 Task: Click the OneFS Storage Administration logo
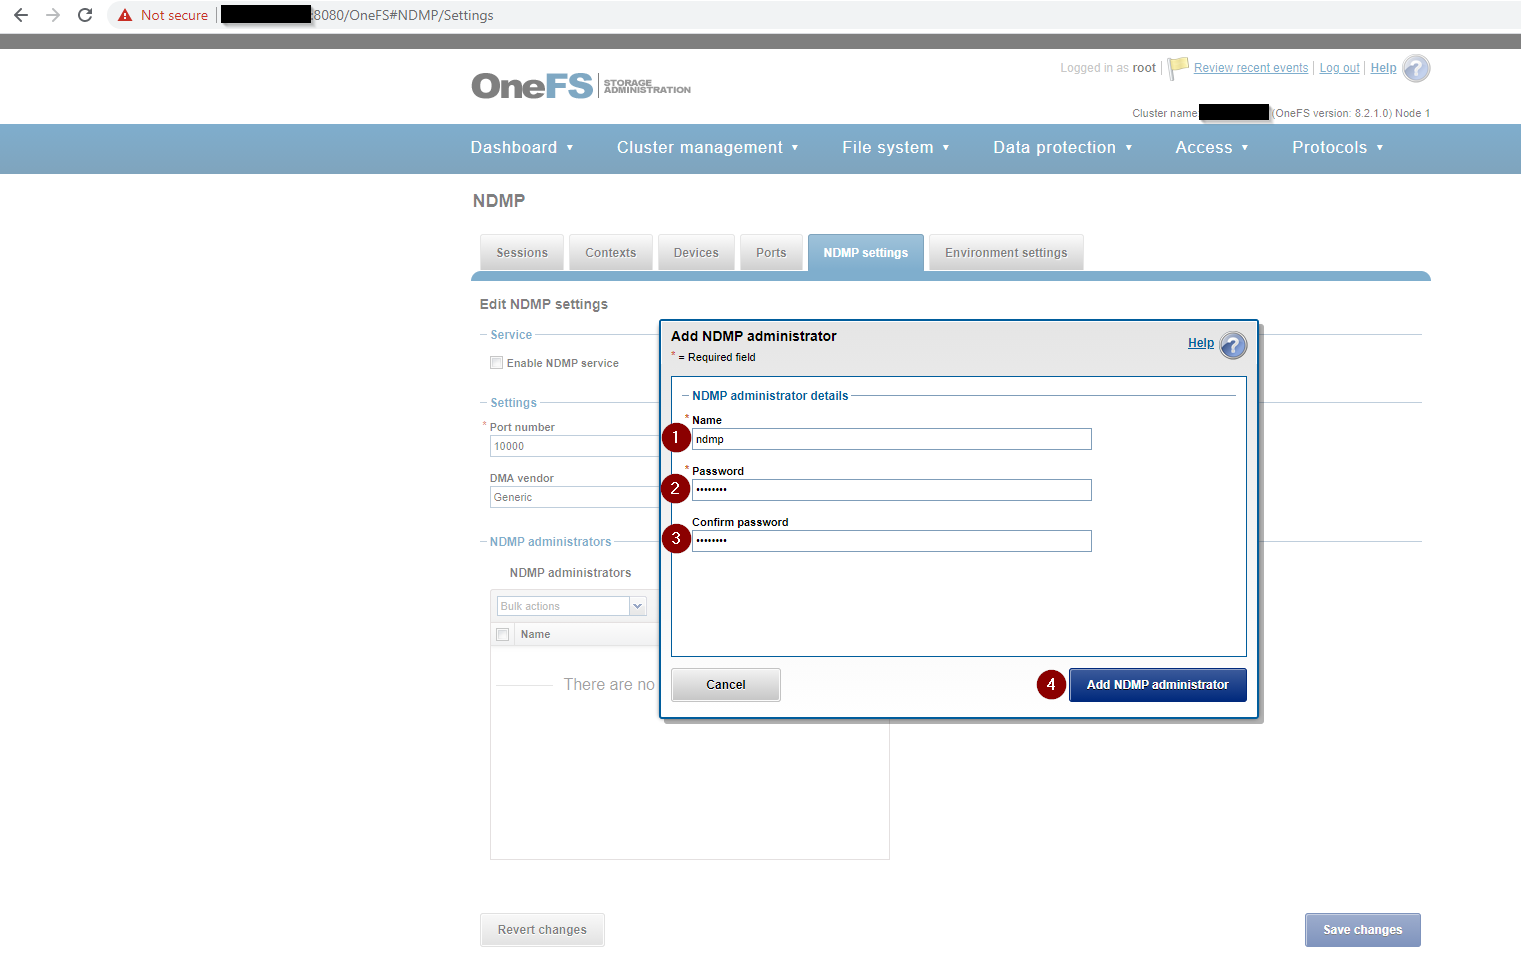point(580,86)
